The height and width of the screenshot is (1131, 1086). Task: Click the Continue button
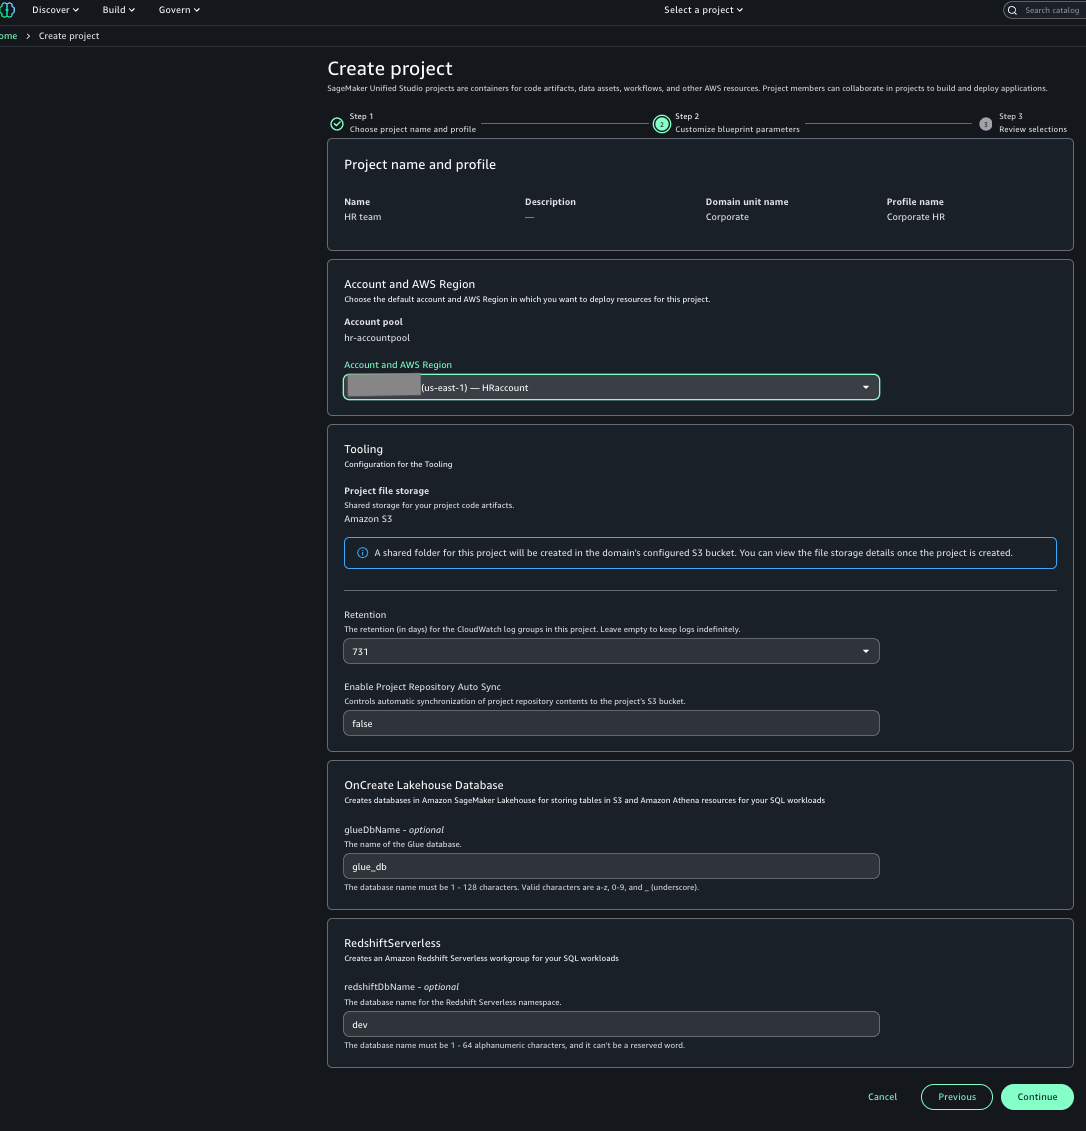[x=1037, y=1096]
